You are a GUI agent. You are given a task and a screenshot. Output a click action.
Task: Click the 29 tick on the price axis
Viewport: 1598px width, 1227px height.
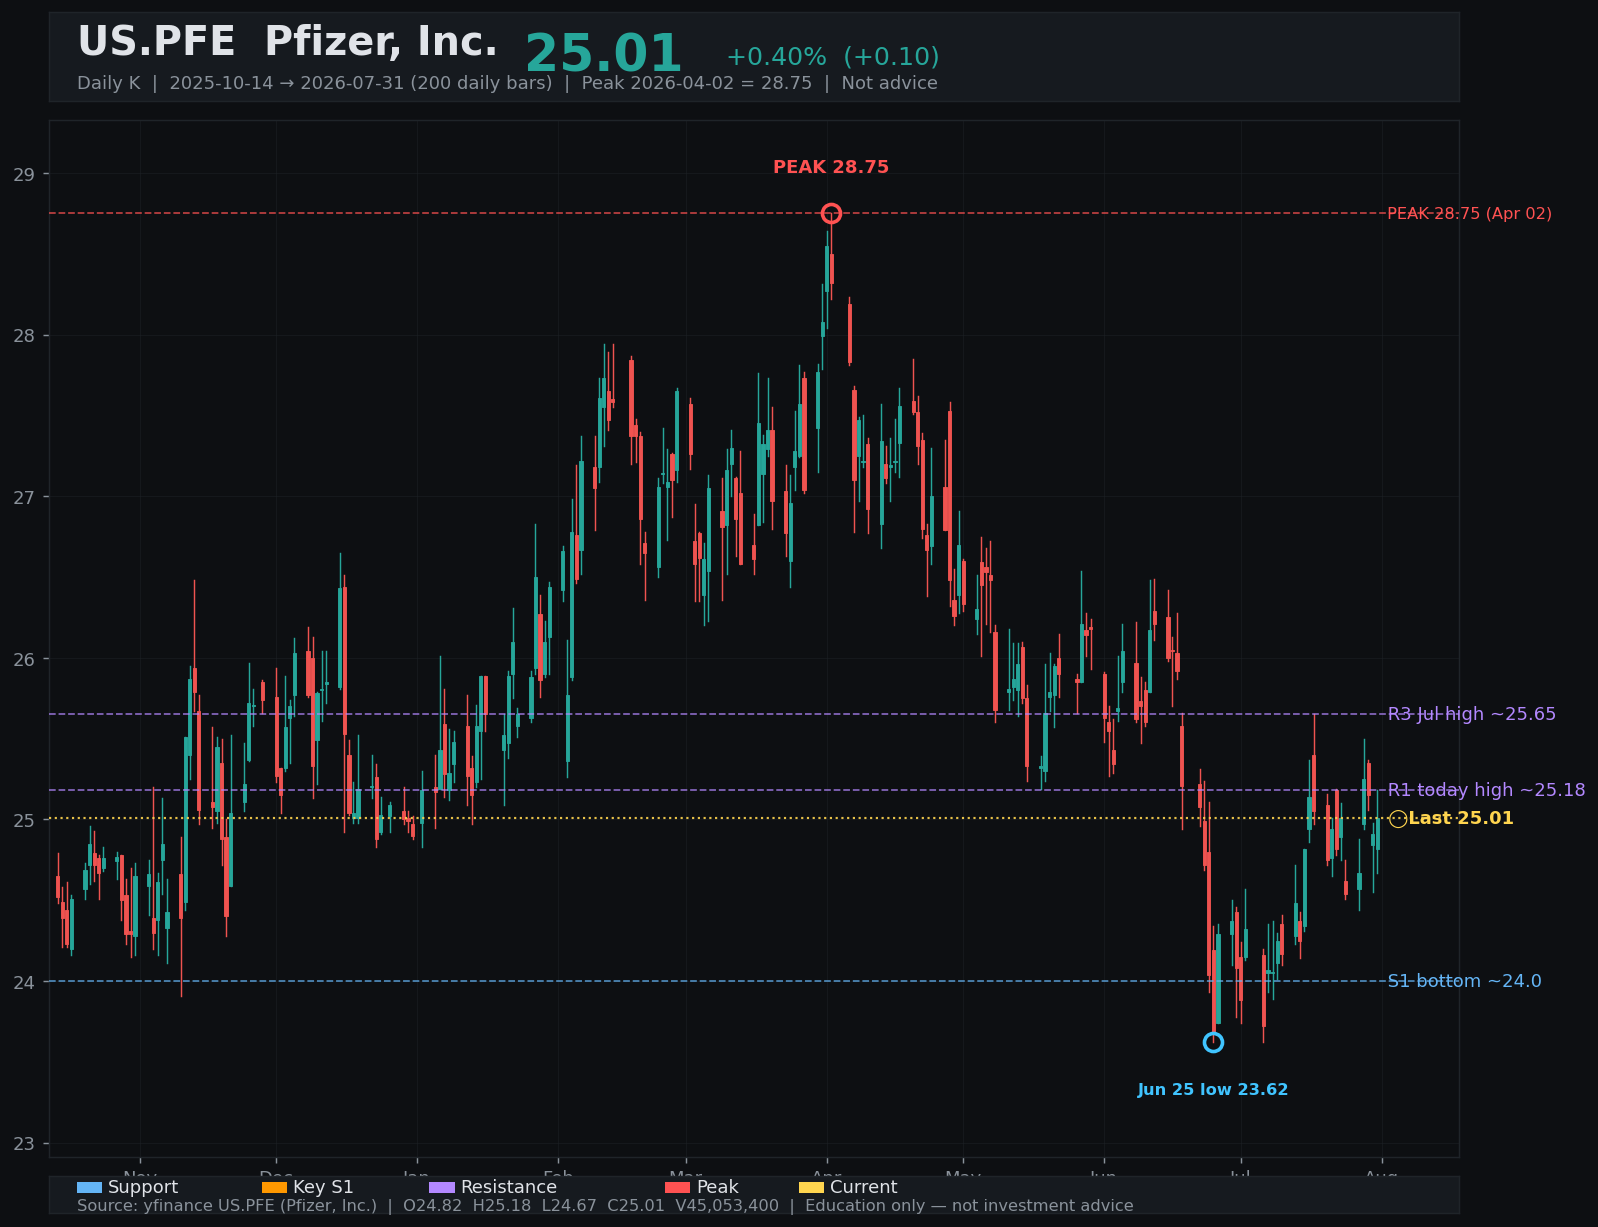[23, 174]
